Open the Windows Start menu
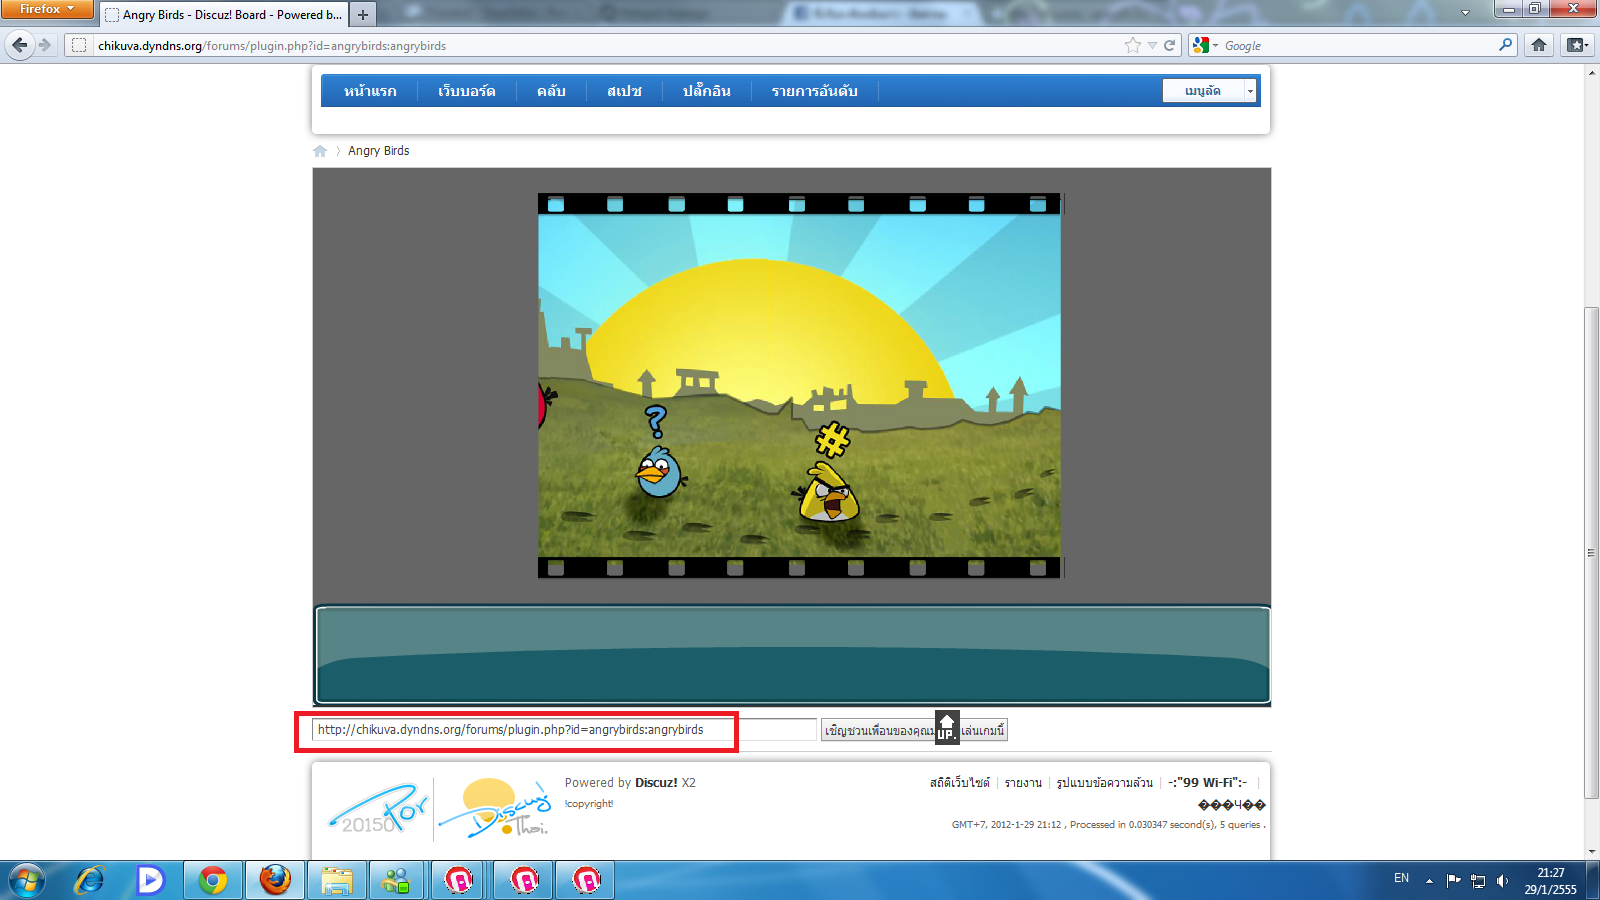Image resolution: width=1600 pixels, height=900 pixels. [x=27, y=880]
